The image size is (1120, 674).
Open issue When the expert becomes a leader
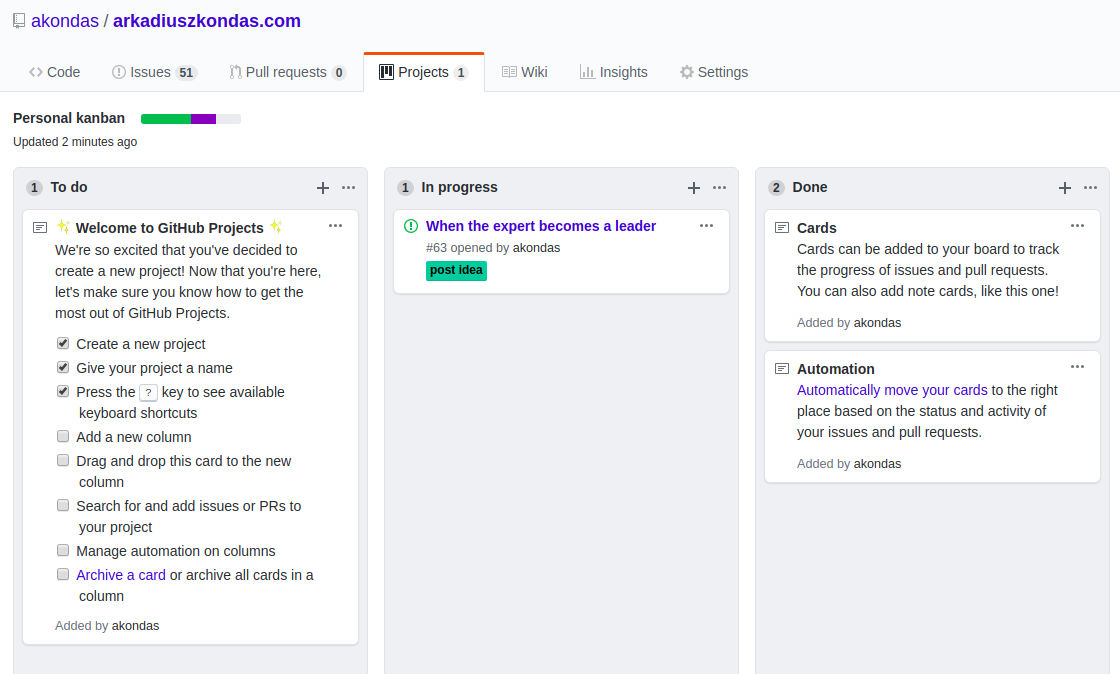(x=541, y=226)
